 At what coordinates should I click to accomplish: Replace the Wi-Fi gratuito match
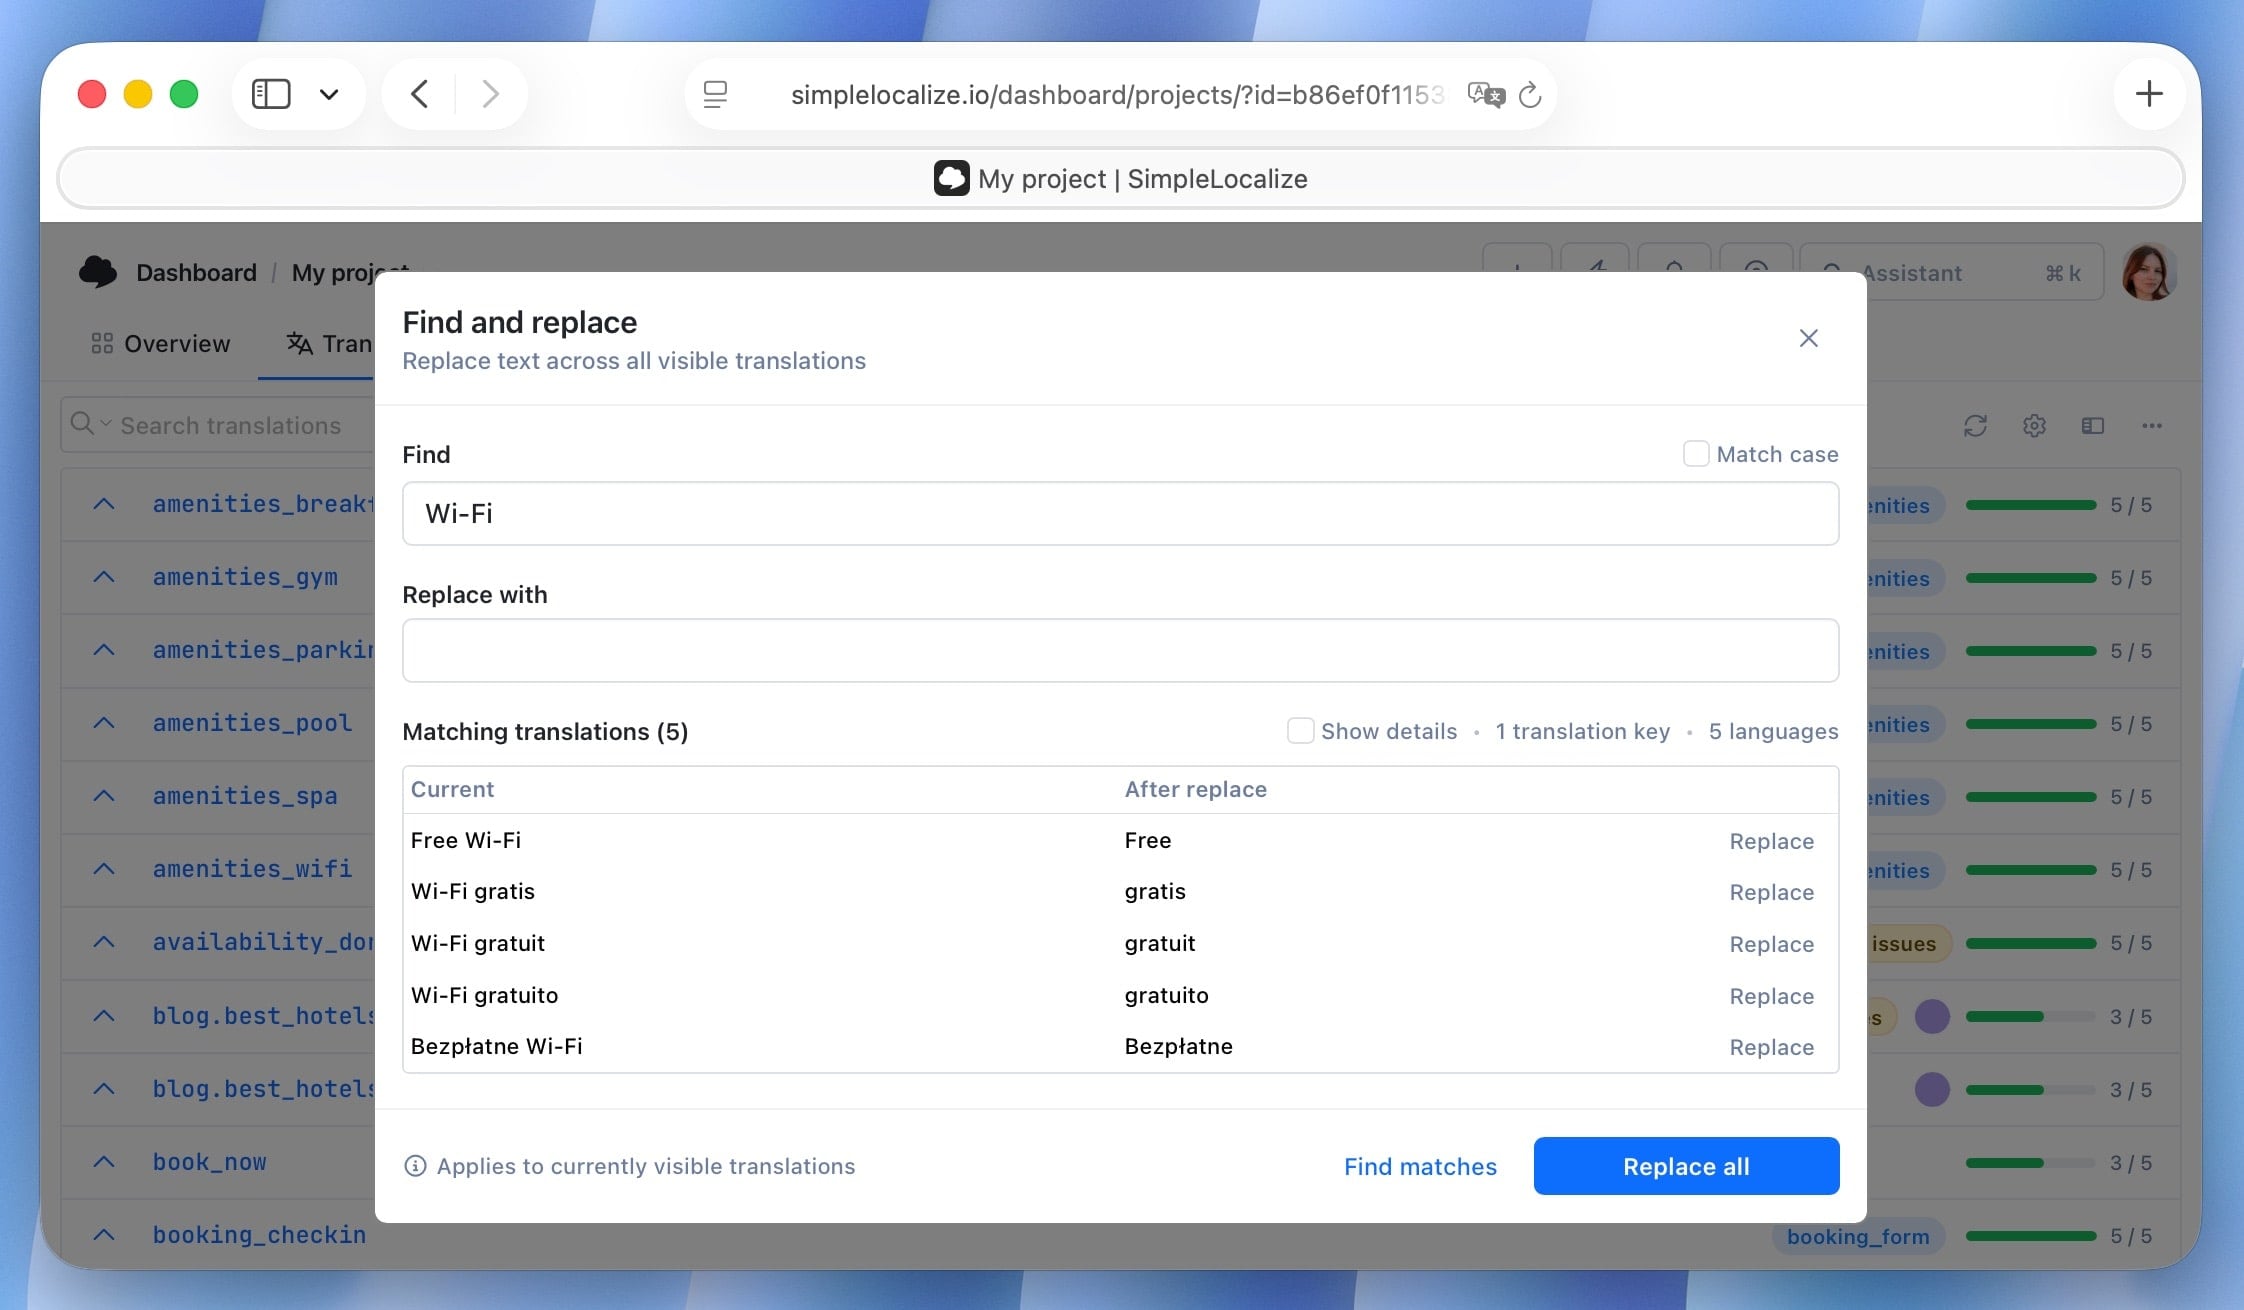pos(1771,996)
